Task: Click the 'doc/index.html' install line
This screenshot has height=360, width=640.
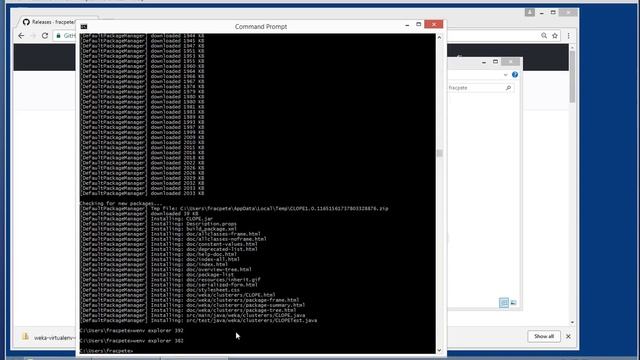Action: tap(155, 264)
